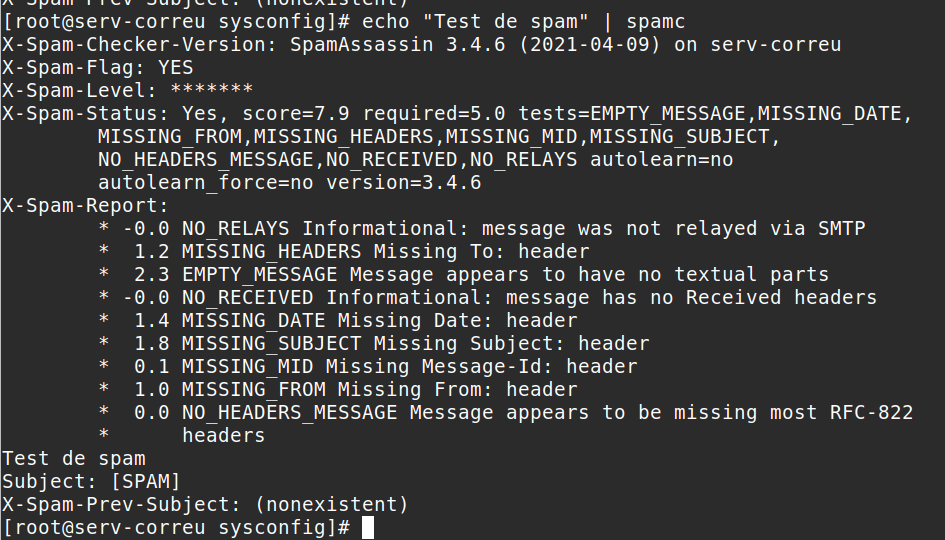Click the 1.8 MISSING_SUBJECT report entry
This screenshot has width=945, height=540.
pyautogui.click(x=390, y=343)
